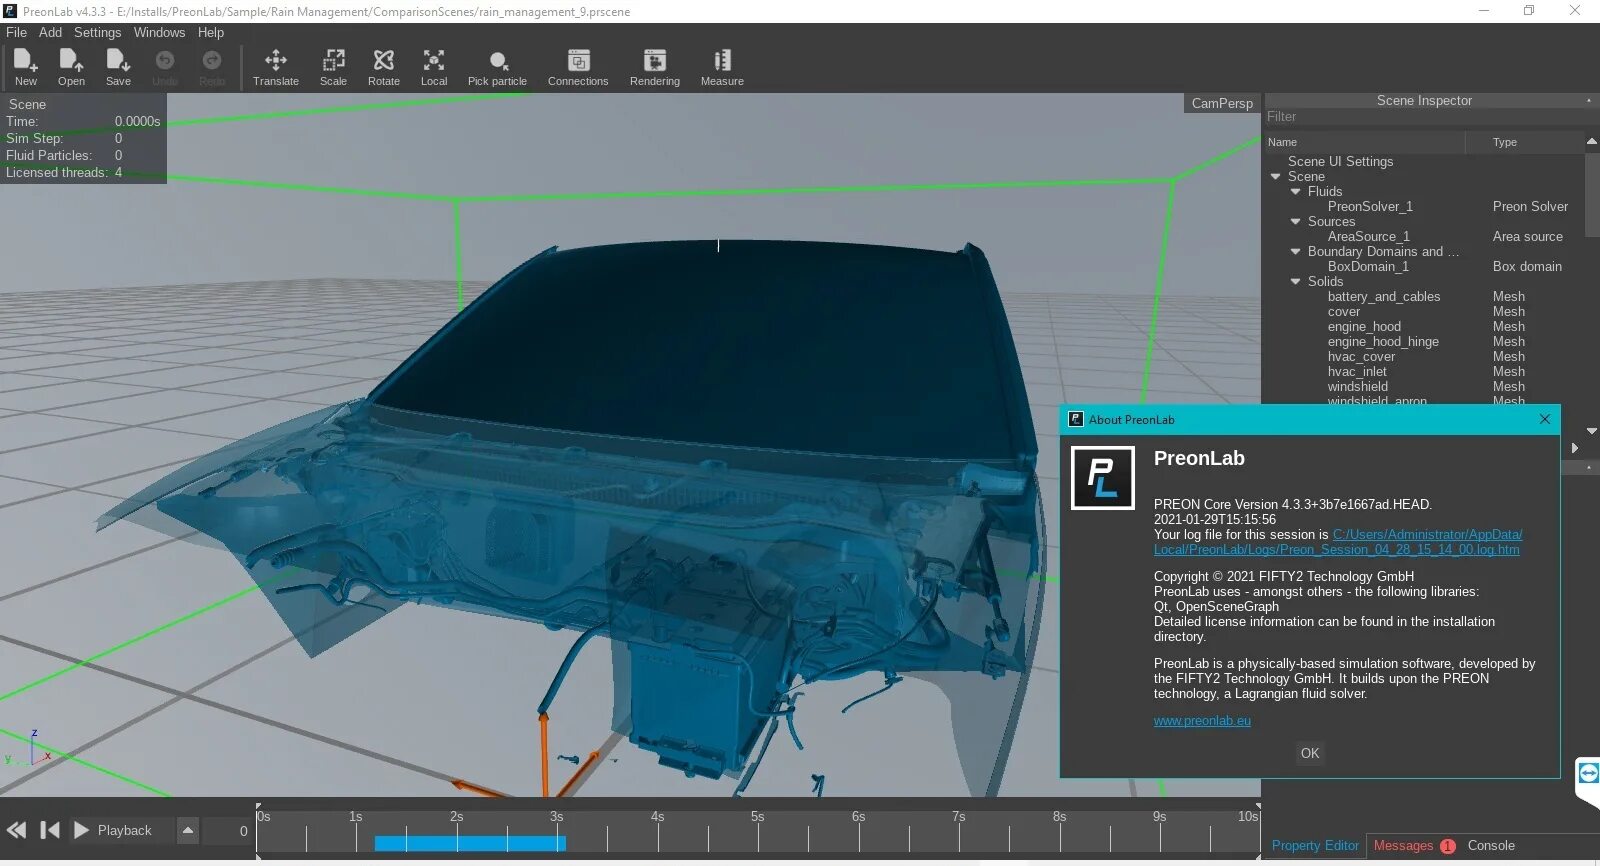Click the blue timeline simulated range bar
Image resolution: width=1600 pixels, height=866 pixels.
[470, 843]
